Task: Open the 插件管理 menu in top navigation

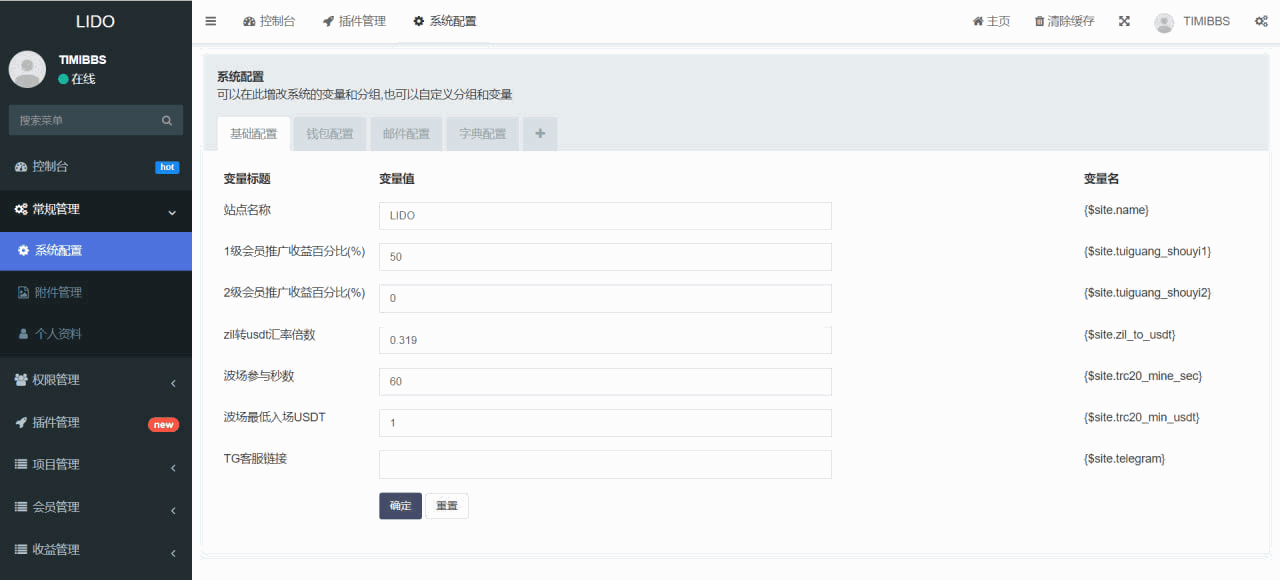Action: point(354,20)
